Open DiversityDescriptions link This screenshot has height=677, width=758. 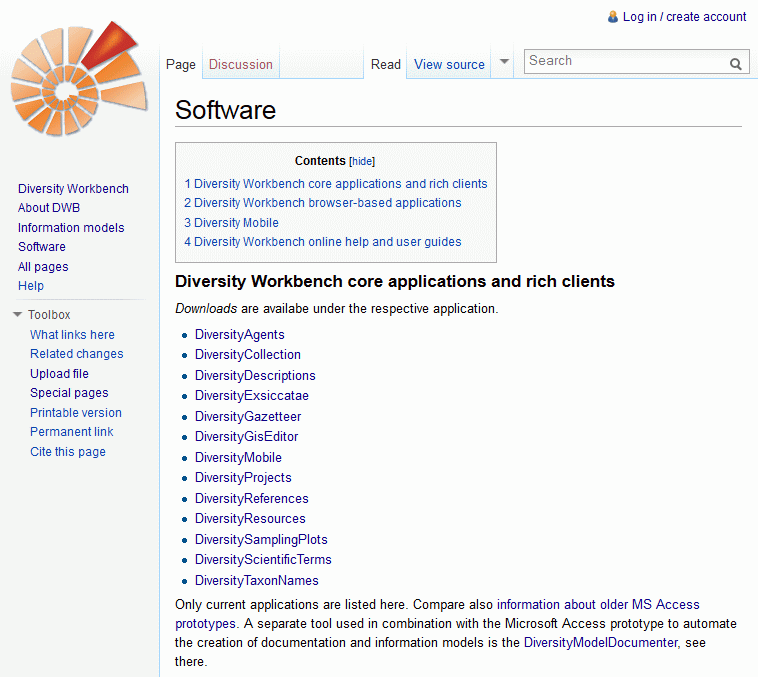[255, 376]
